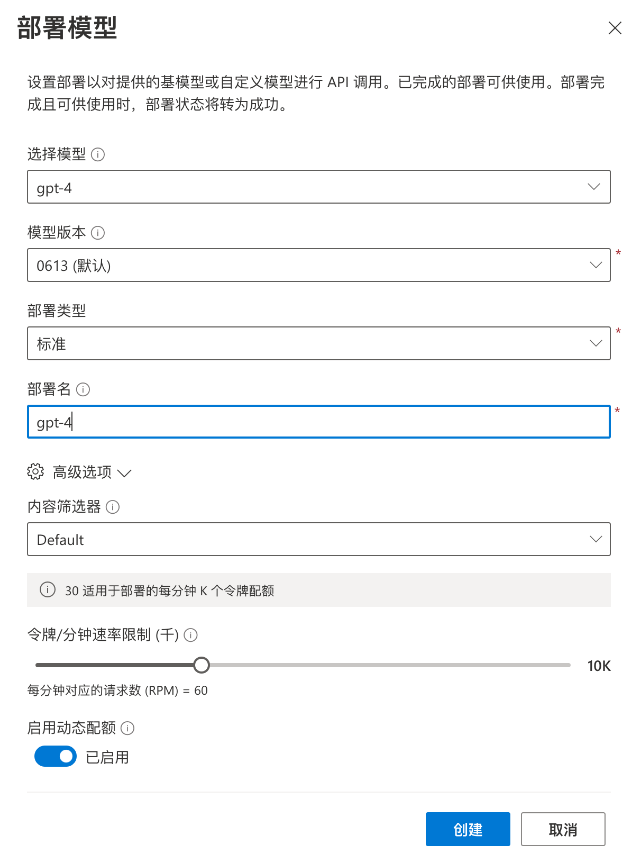
Task: Click the 创建 button
Action: pos(468,828)
